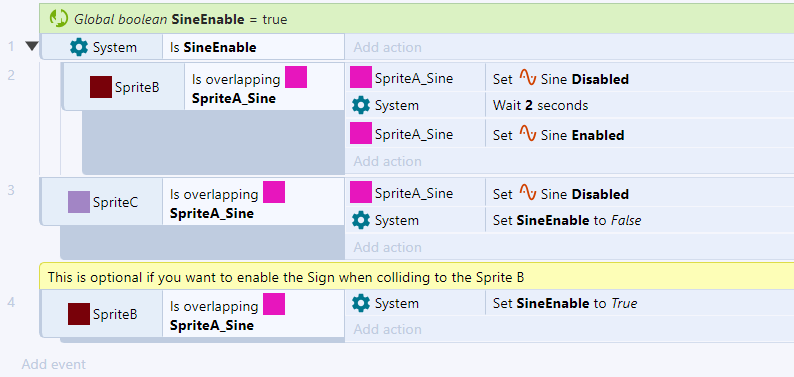Click Add action in event 1
The height and width of the screenshot is (377, 794).
387,47
